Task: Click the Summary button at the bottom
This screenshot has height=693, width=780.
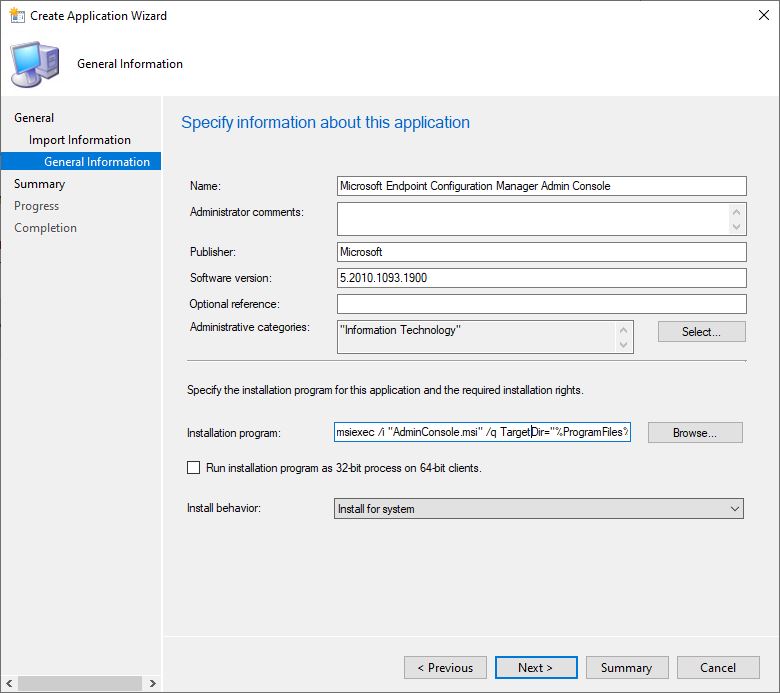Action: tap(627, 668)
